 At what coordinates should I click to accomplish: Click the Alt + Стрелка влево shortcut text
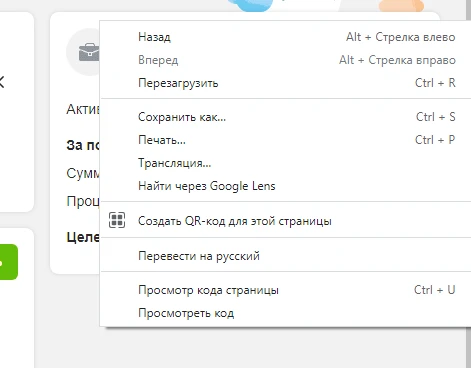pyautogui.click(x=400, y=37)
